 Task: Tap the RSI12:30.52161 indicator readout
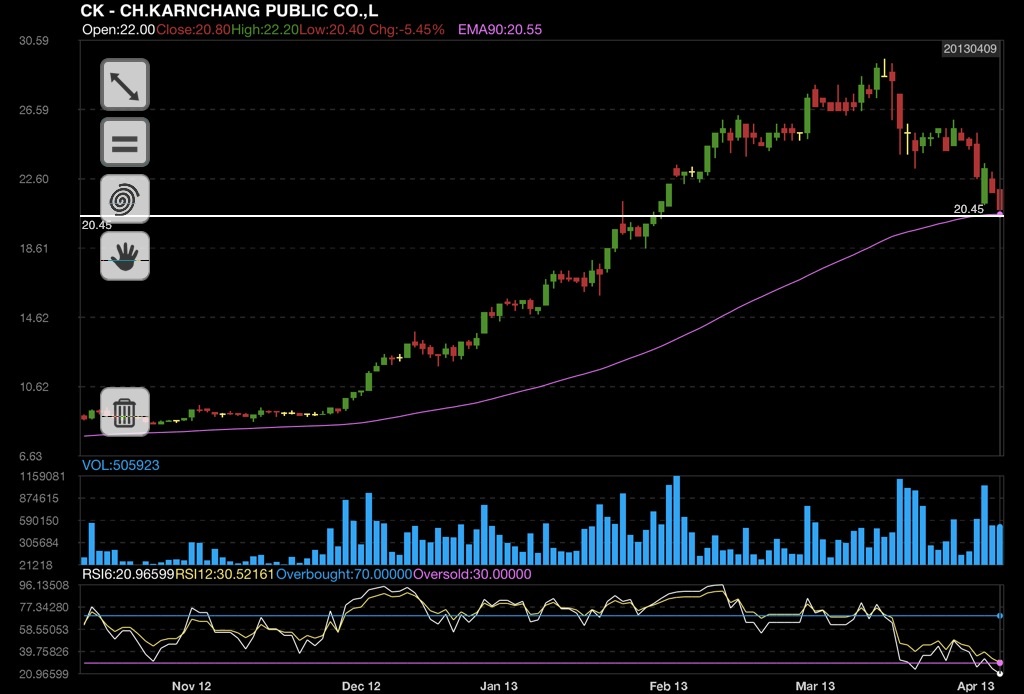point(225,575)
